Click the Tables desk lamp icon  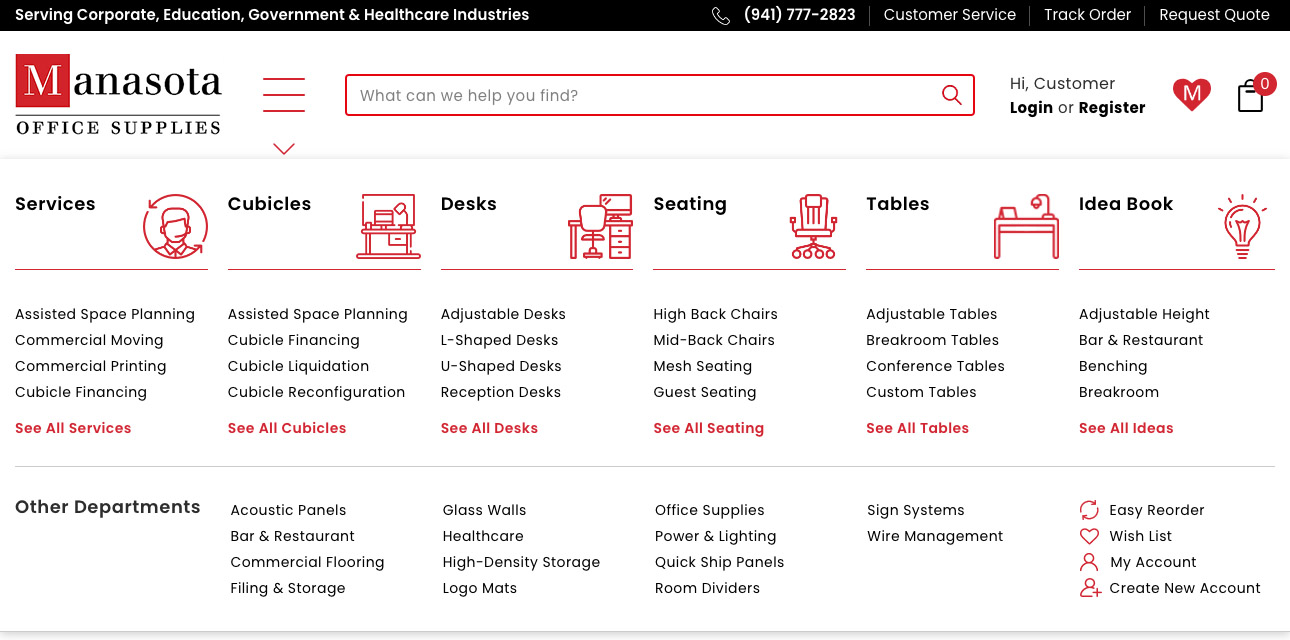coord(1026,227)
